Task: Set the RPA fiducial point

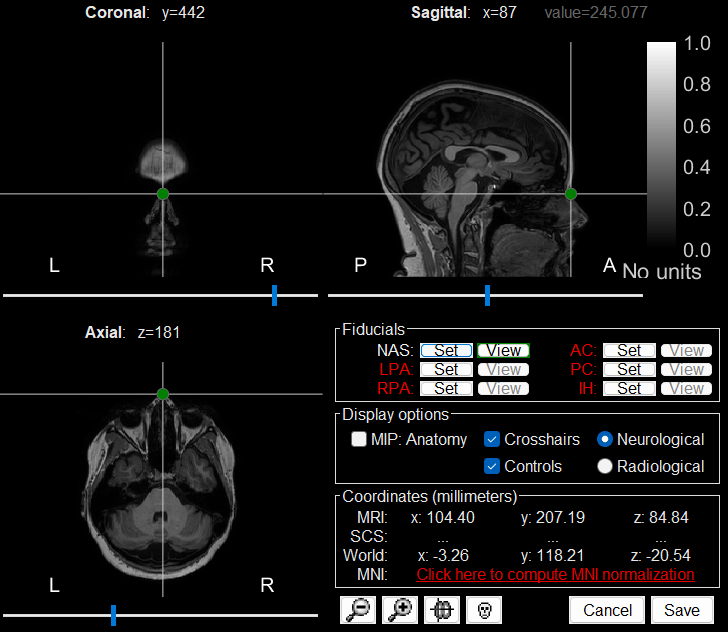Action: click(x=446, y=388)
